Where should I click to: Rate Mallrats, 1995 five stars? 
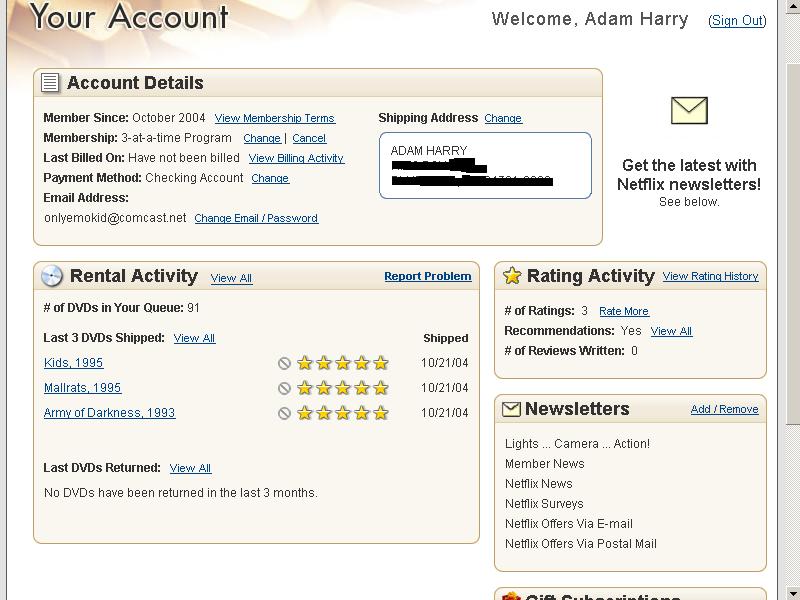coord(381,388)
